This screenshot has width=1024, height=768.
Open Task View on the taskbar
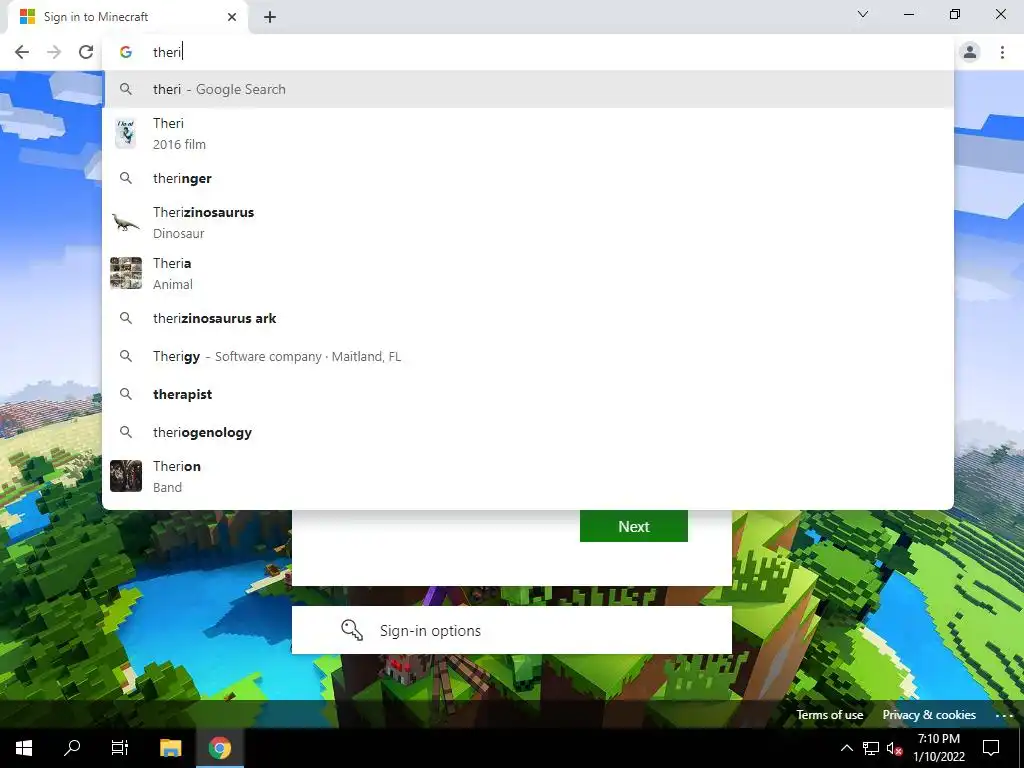coord(120,748)
